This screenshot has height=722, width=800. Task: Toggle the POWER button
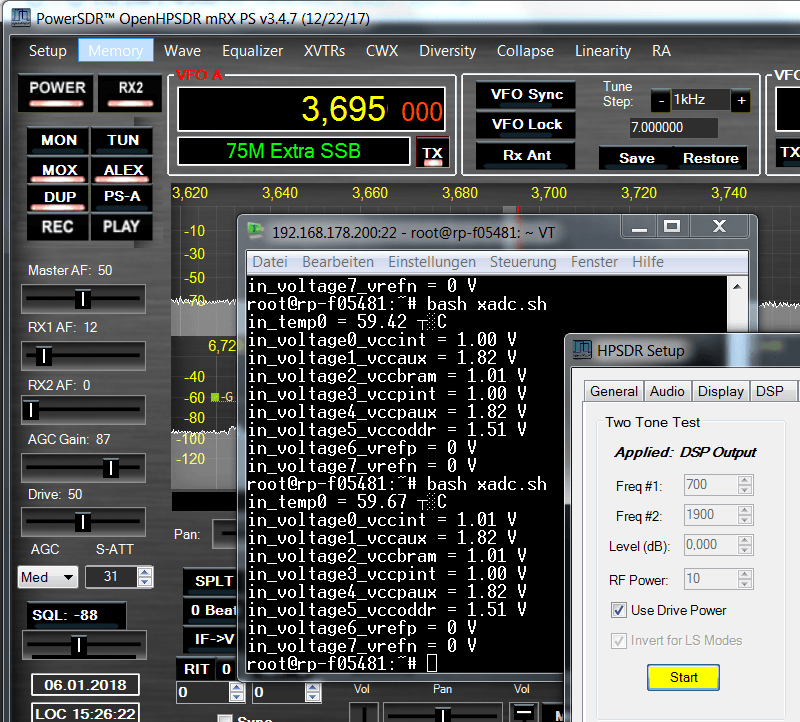(x=57, y=92)
